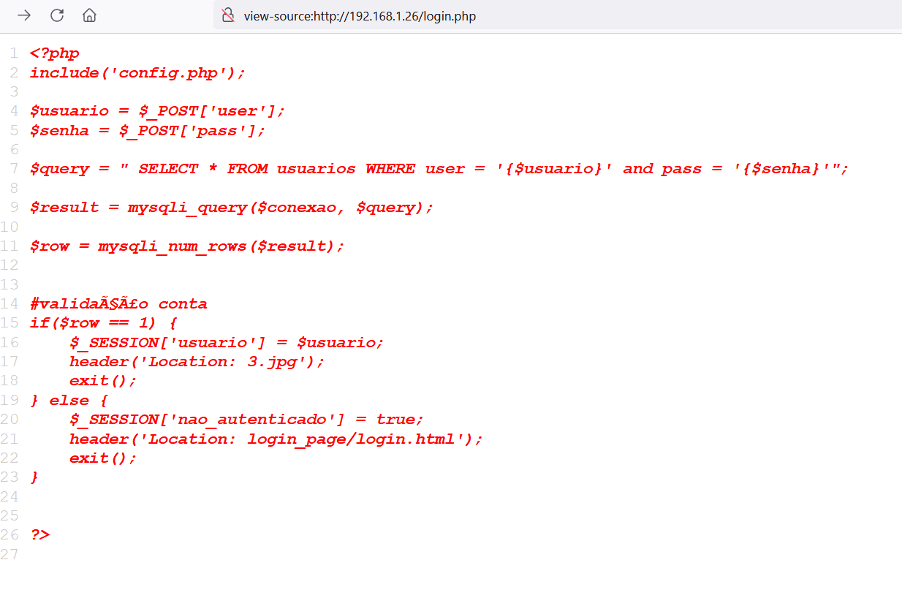The width and height of the screenshot is (902, 598).
Task: Click the SELECT * FROM usuarios query line
Action: click(439, 168)
